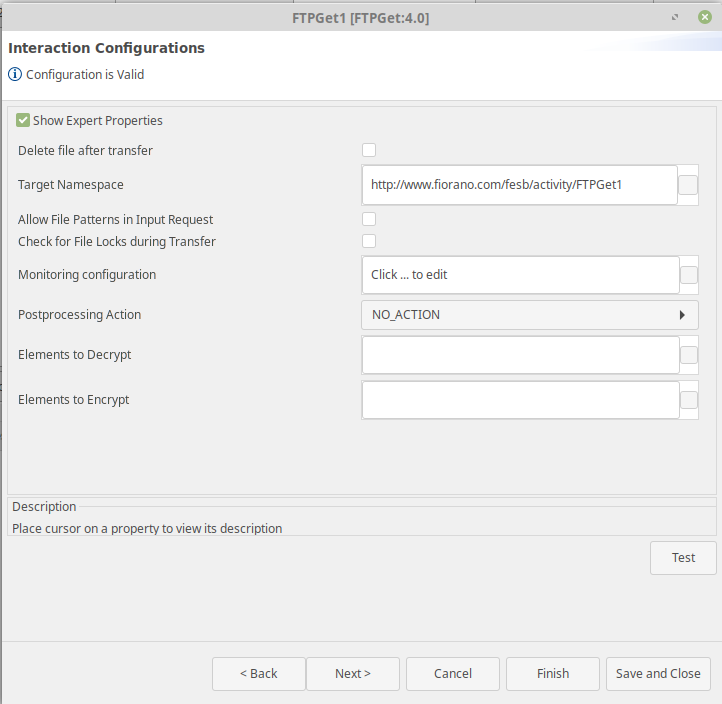Open the Elements to Decrypt editor button
Image resolution: width=722 pixels, height=704 pixels.
pyautogui.click(x=689, y=355)
